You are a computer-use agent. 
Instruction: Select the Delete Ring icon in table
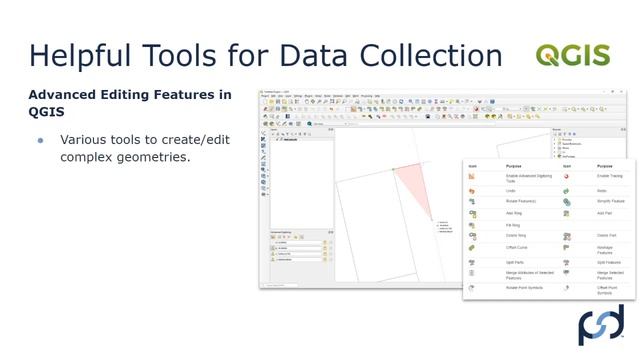pos(473,236)
